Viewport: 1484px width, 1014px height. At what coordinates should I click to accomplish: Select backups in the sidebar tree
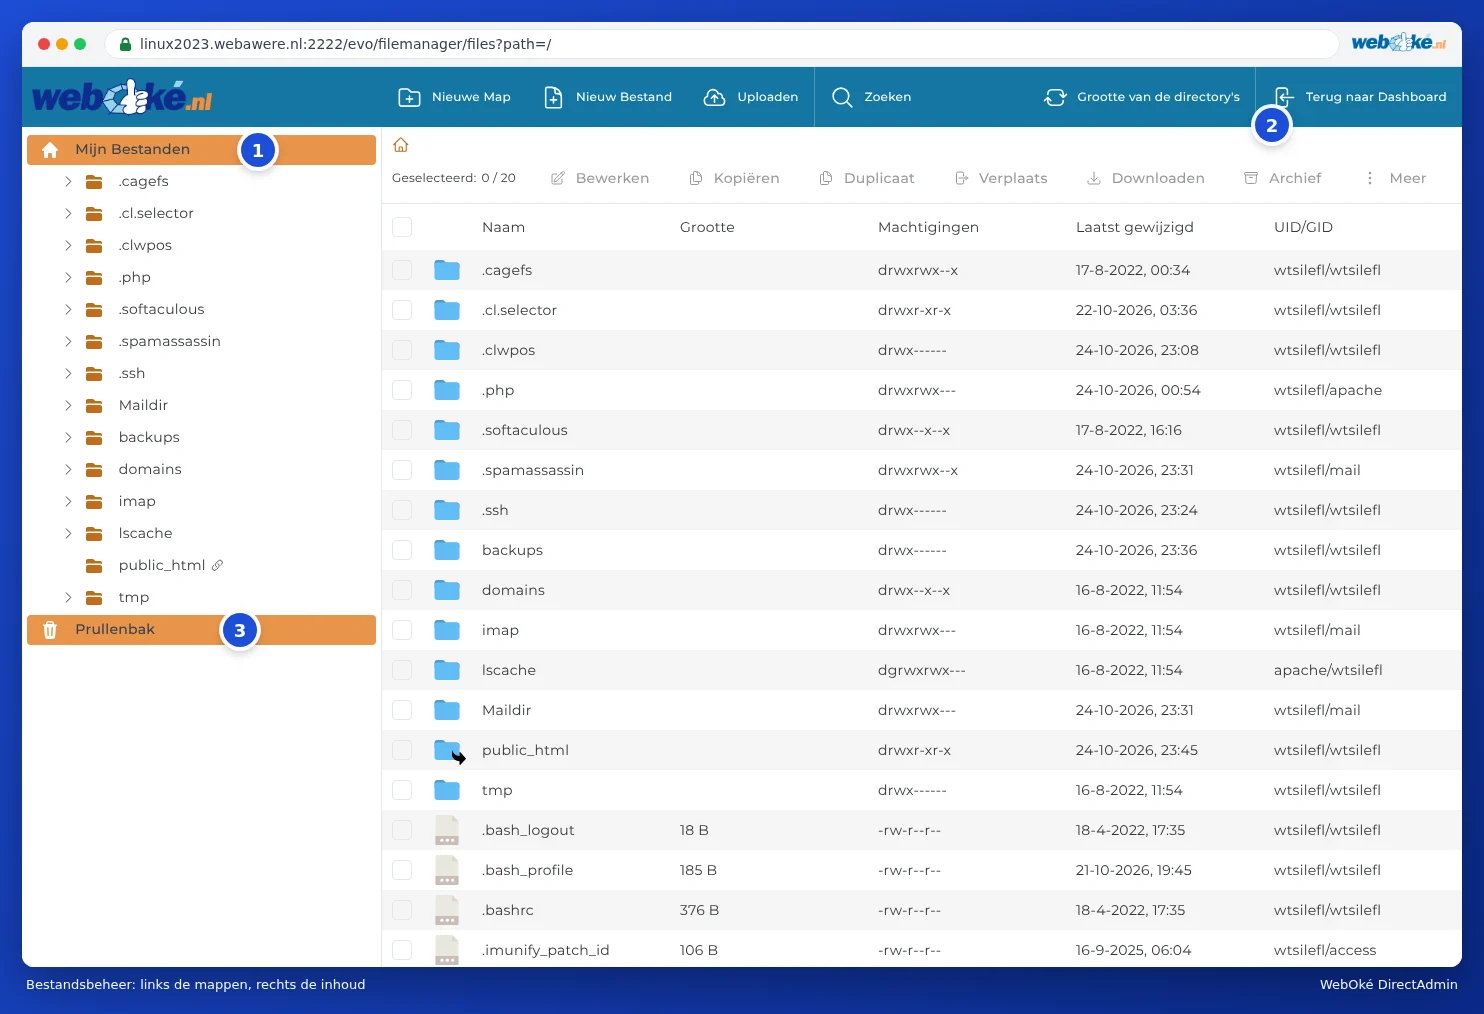coord(149,437)
